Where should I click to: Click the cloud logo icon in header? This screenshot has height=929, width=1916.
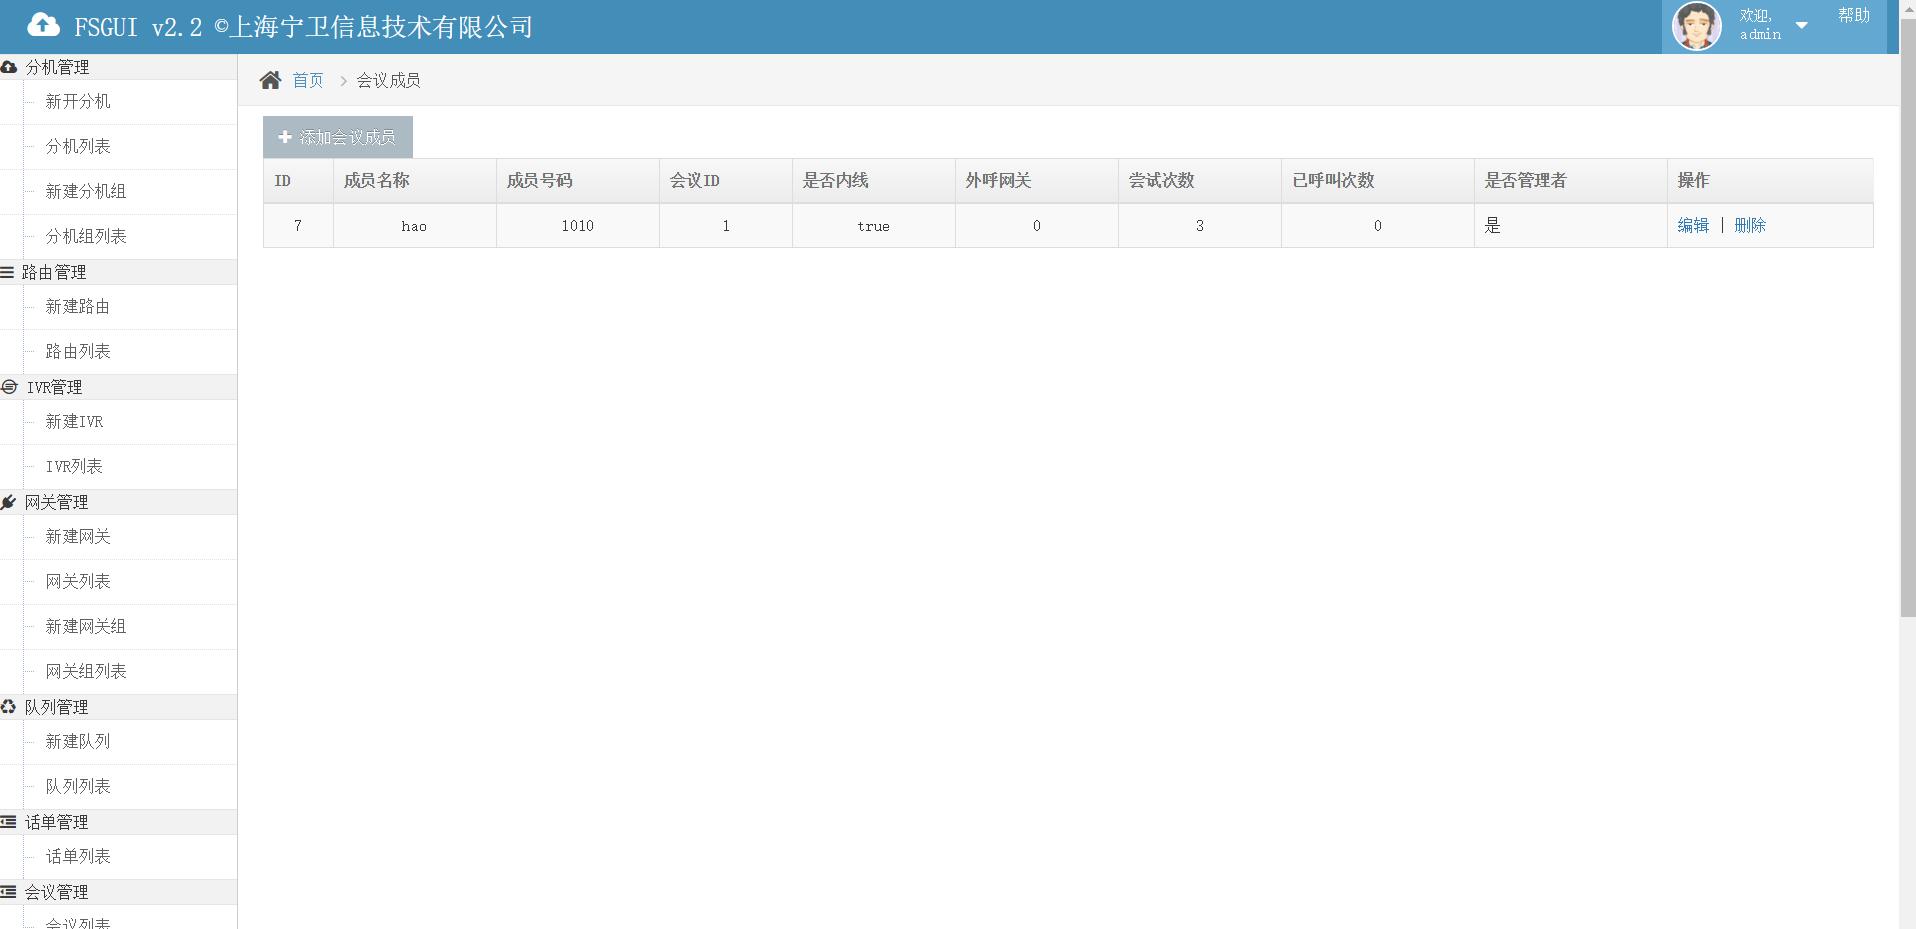(43, 25)
